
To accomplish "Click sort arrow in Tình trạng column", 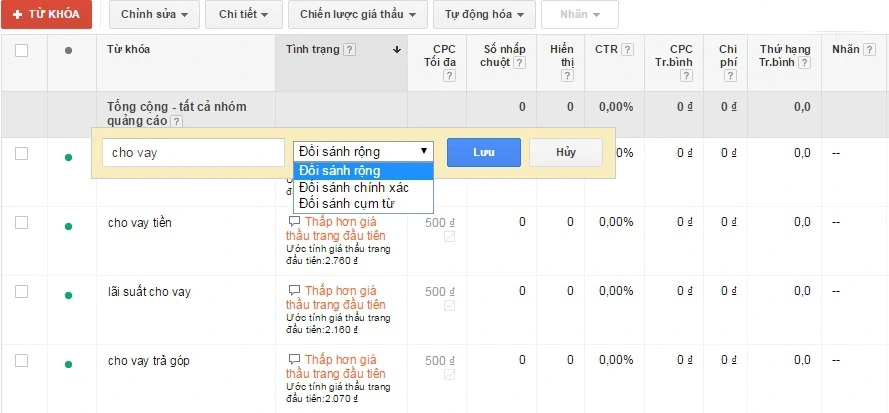I will [x=397, y=49].
